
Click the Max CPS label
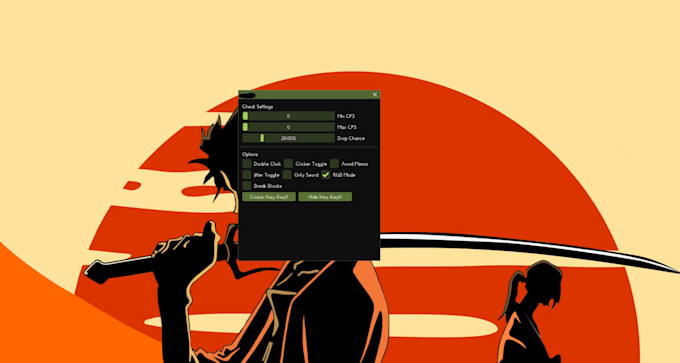pyautogui.click(x=347, y=128)
